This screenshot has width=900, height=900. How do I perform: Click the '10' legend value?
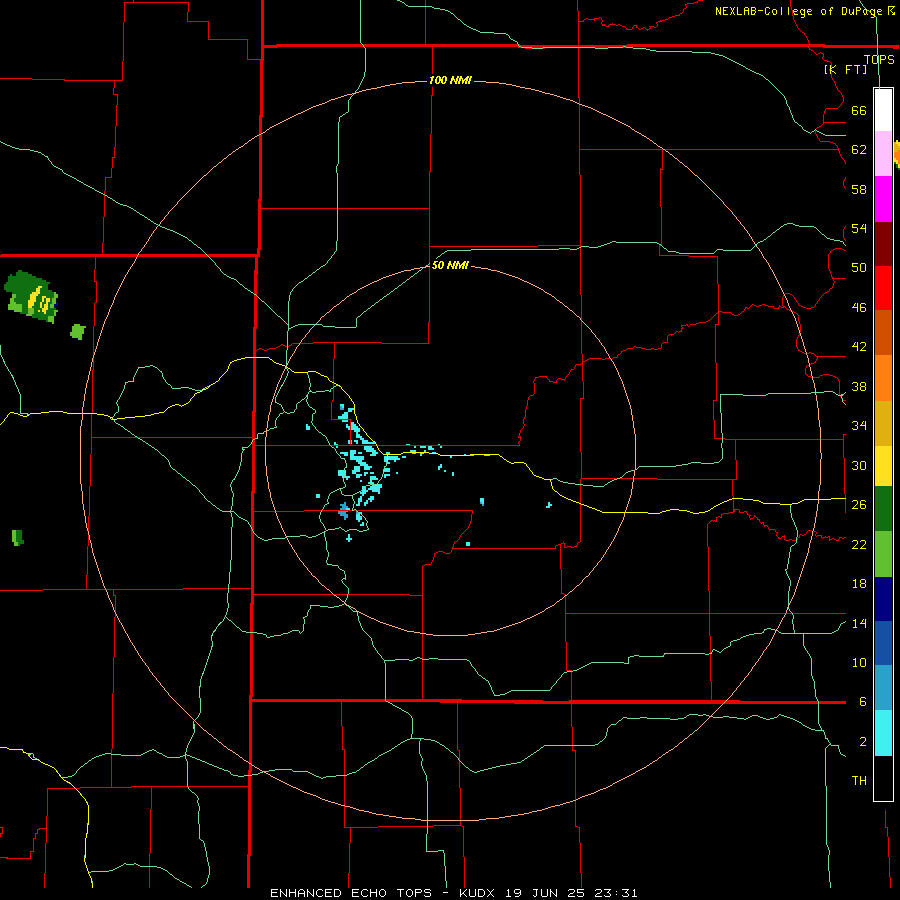tap(859, 663)
